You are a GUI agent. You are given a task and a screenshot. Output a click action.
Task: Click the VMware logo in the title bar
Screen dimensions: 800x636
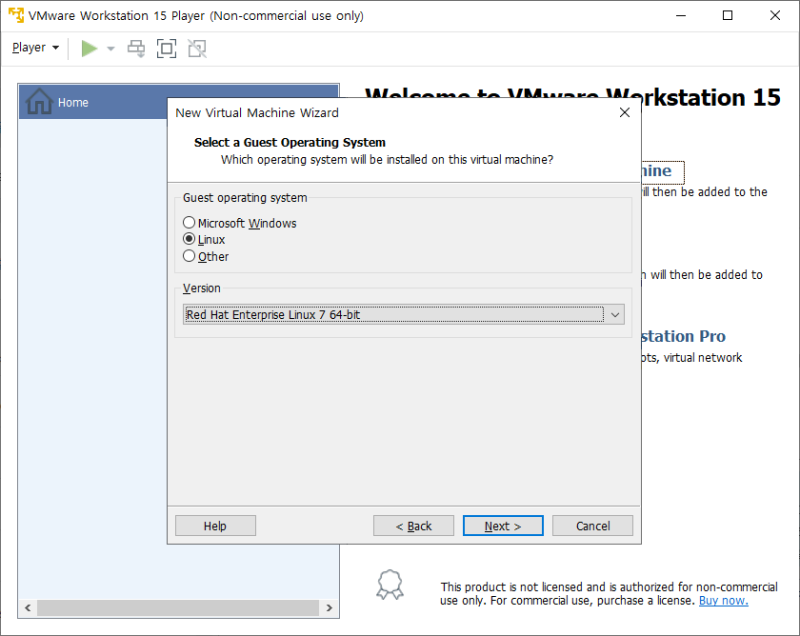(x=14, y=15)
